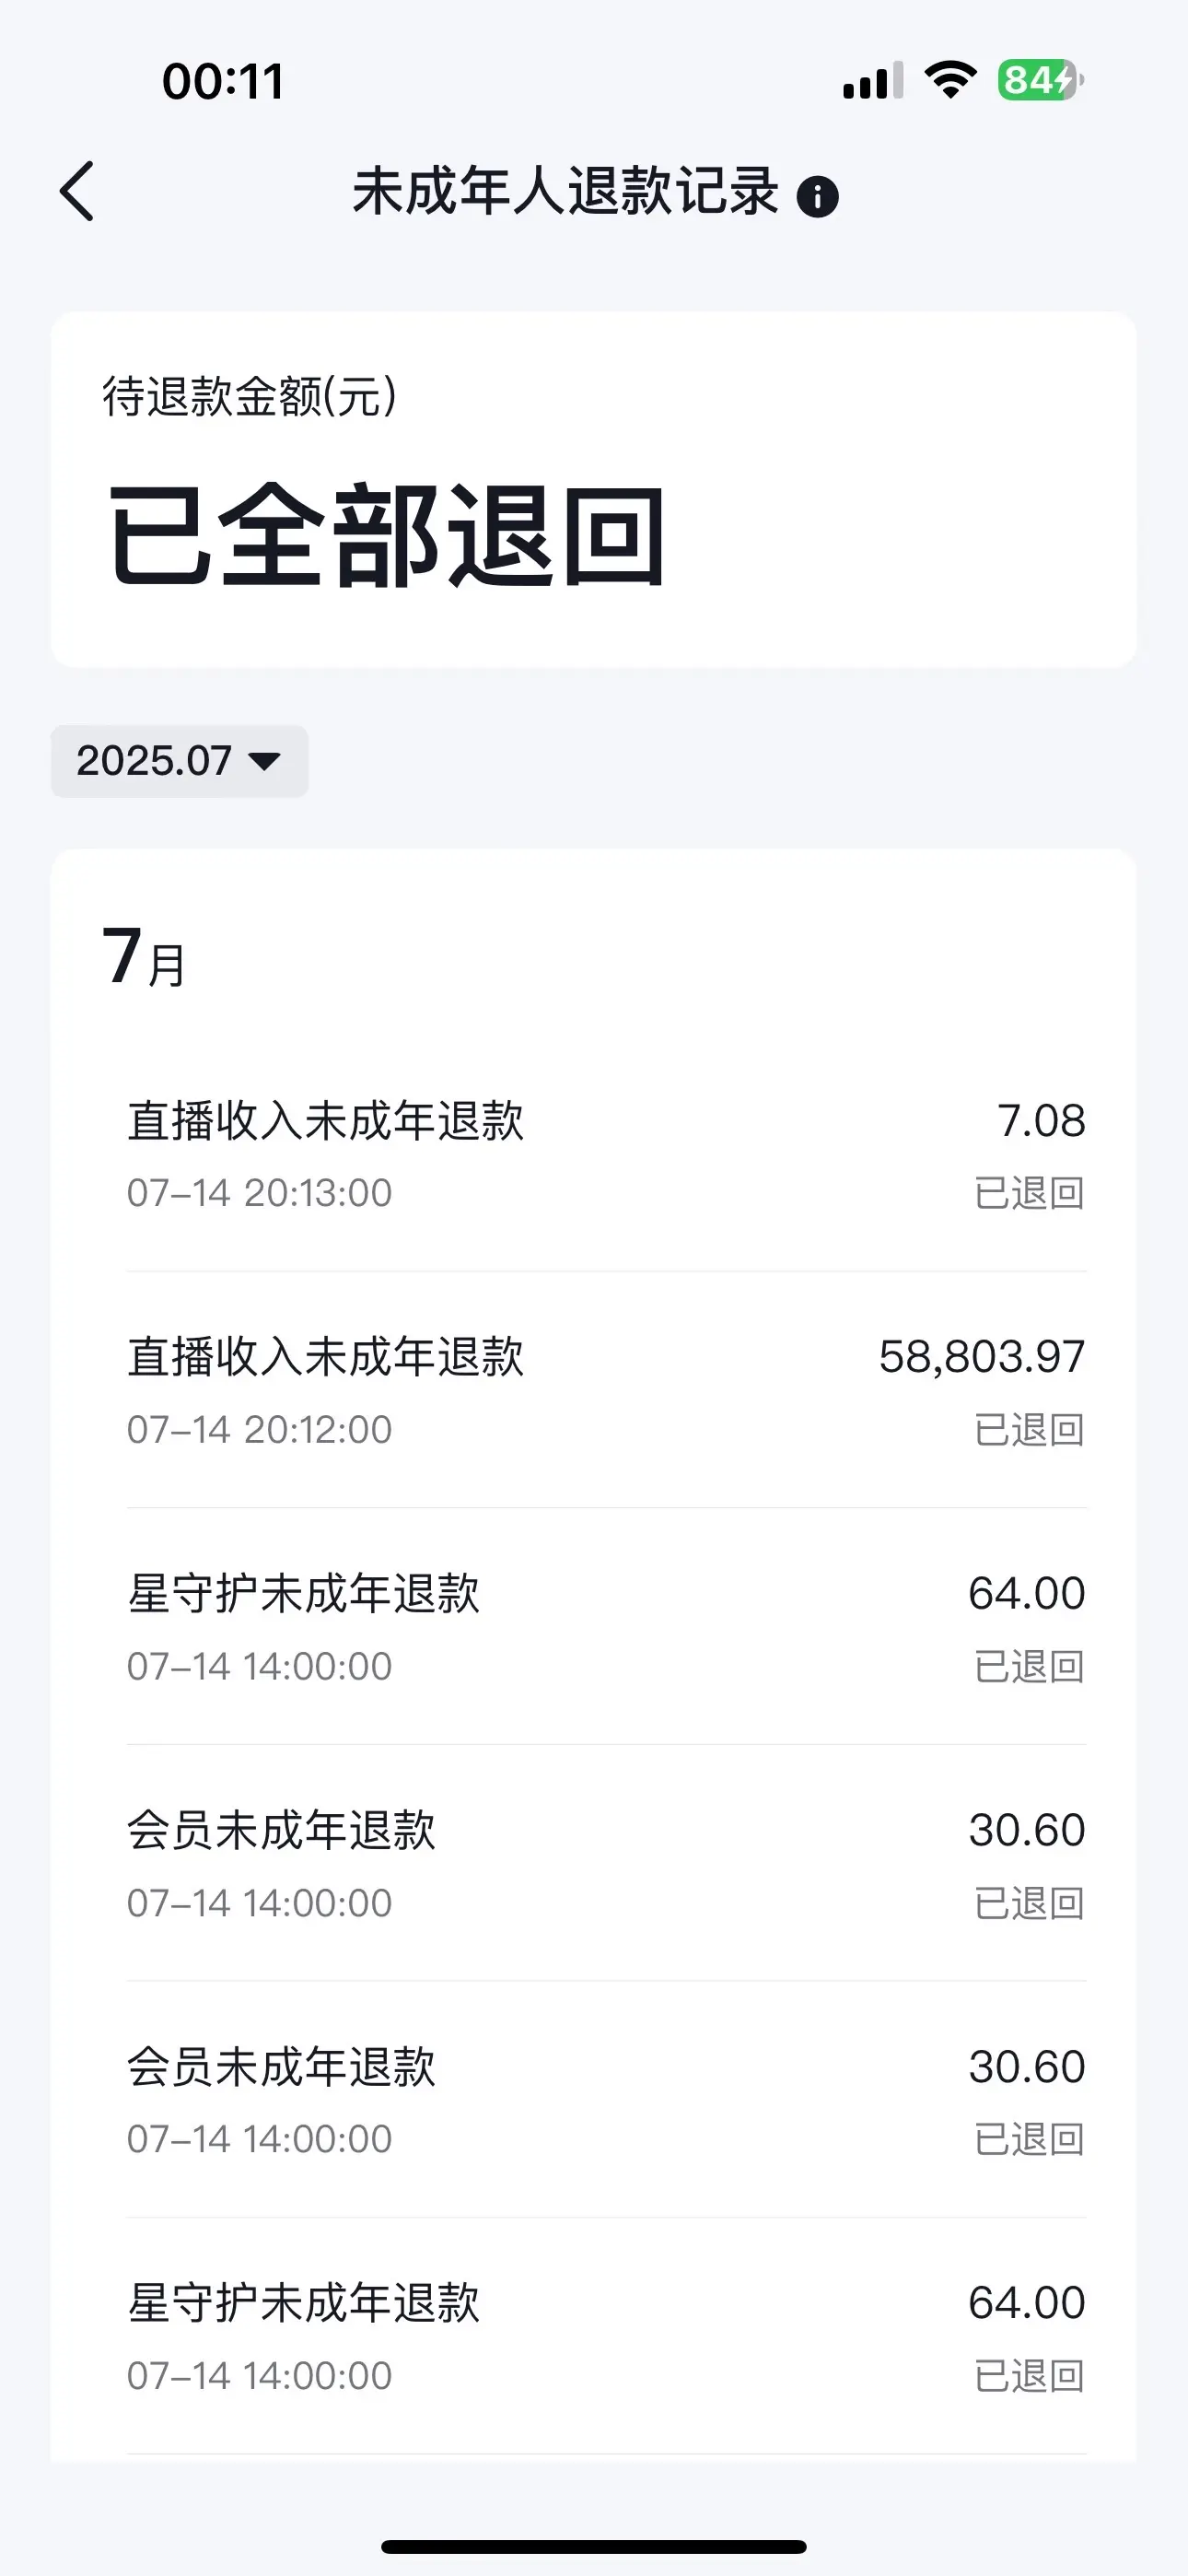Image resolution: width=1188 pixels, height=2576 pixels.
Task: Tap 已退回 status under 58,803.97
Action: tap(1029, 1430)
